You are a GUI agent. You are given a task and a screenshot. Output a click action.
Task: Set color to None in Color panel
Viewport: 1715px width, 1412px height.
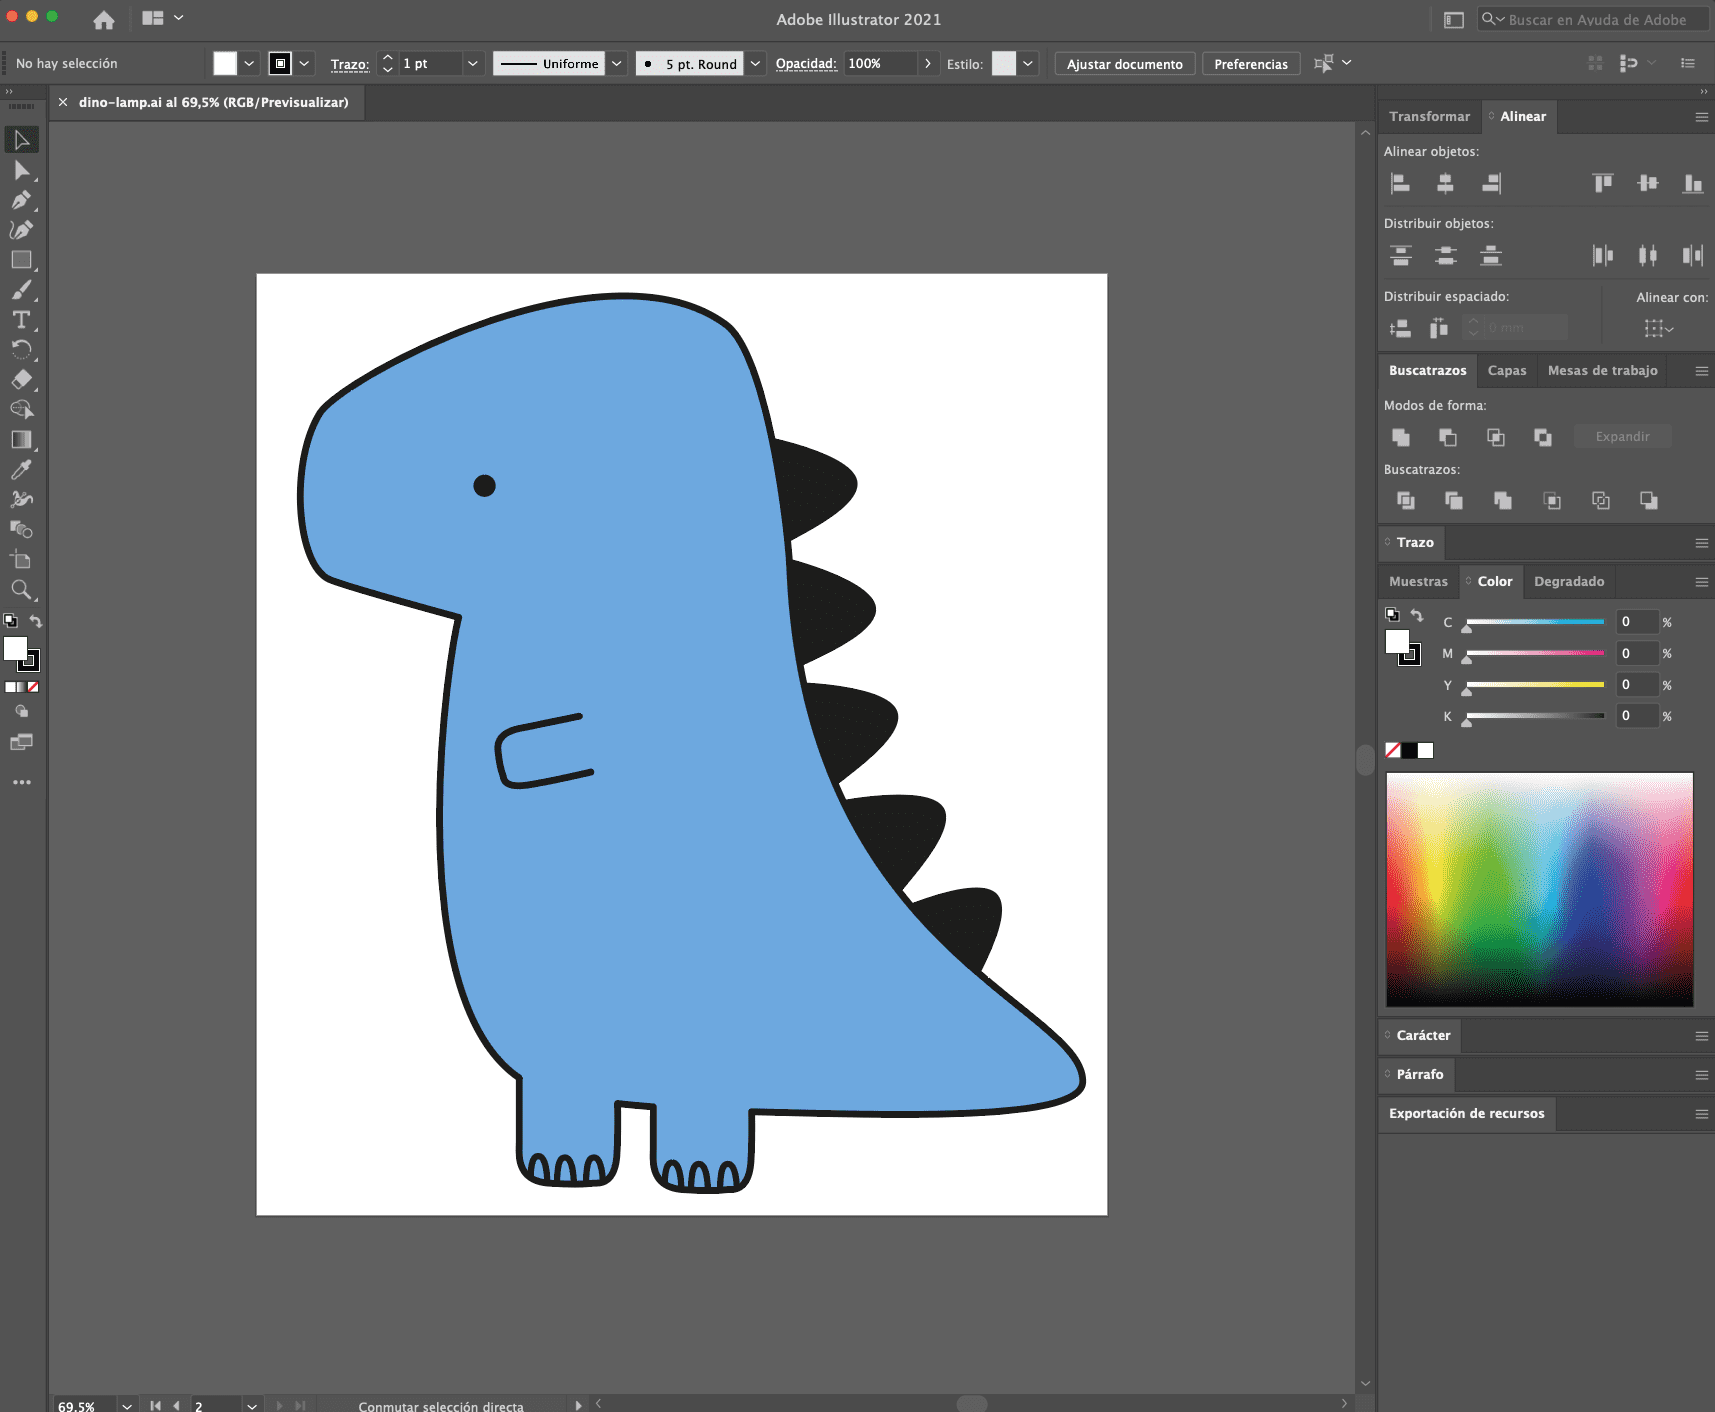click(x=1392, y=750)
